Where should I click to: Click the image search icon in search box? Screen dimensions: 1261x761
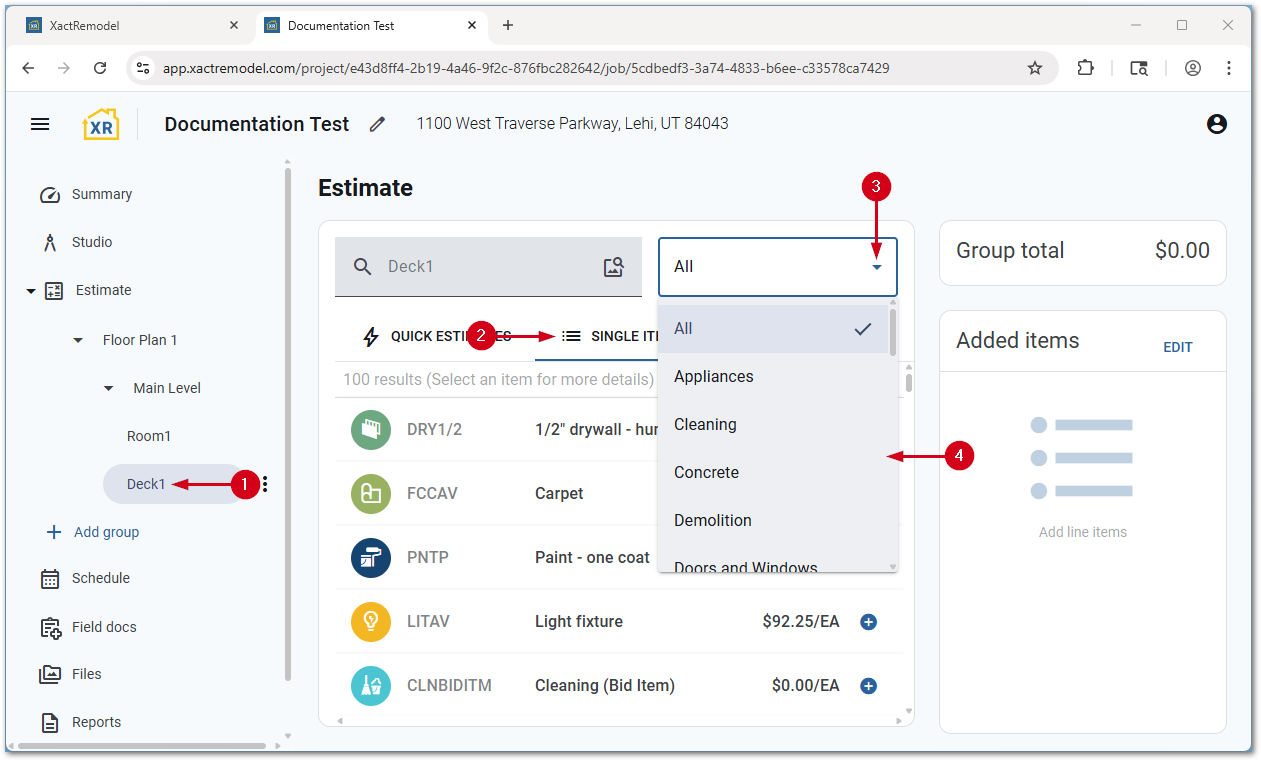coord(613,267)
